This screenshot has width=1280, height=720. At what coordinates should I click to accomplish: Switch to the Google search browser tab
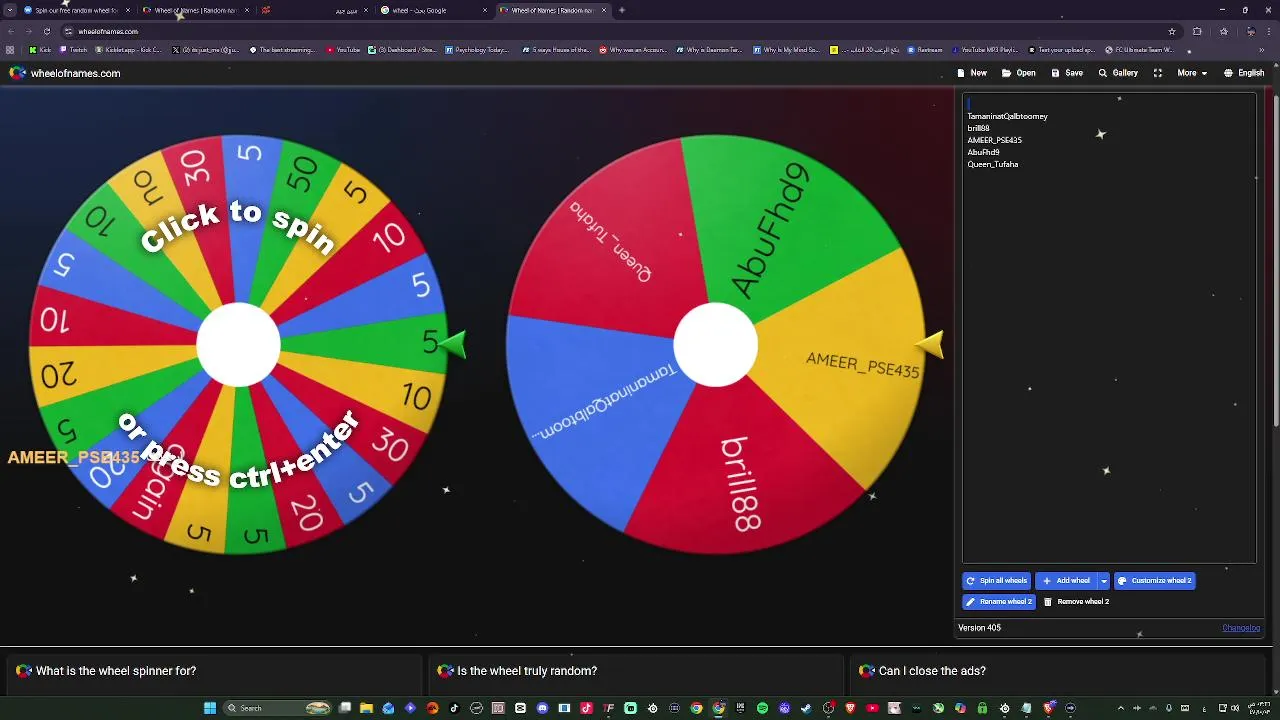[x=435, y=10]
